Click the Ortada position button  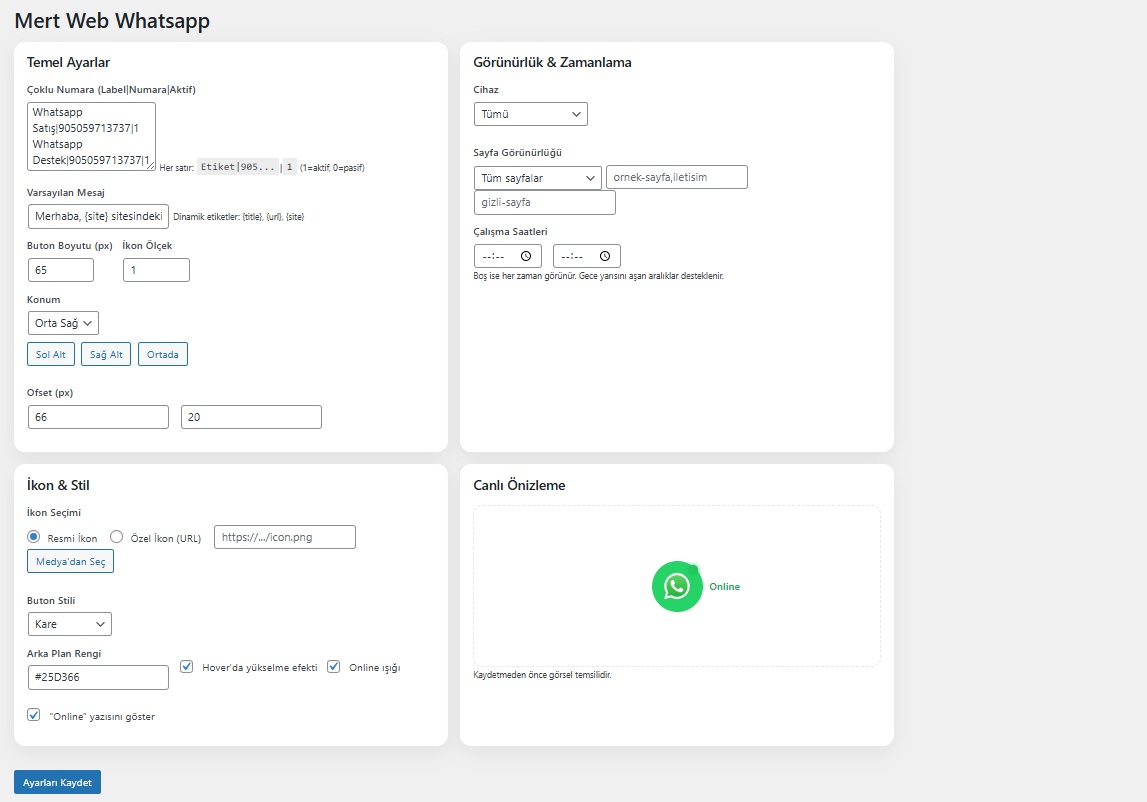[162, 354]
